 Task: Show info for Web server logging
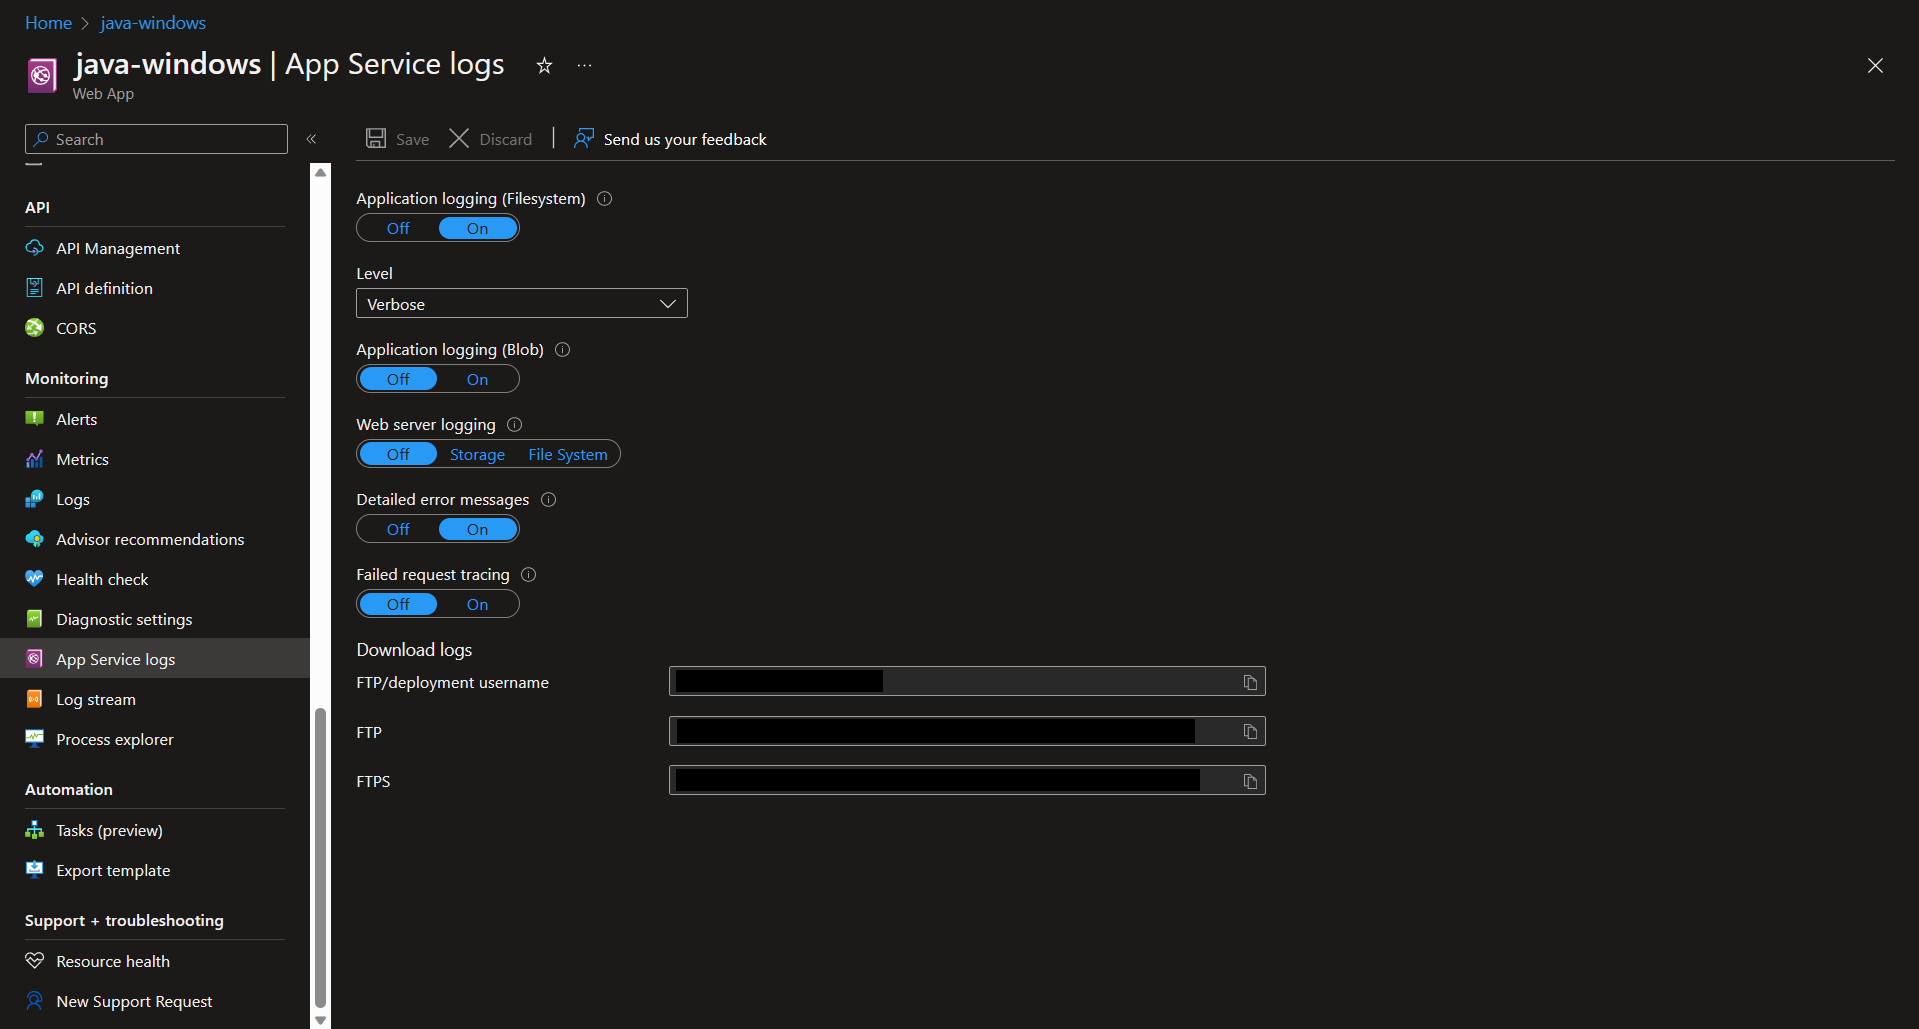(x=515, y=425)
